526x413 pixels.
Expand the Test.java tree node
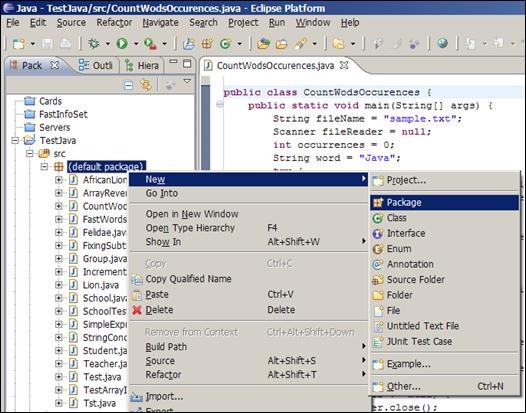(59, 377)
